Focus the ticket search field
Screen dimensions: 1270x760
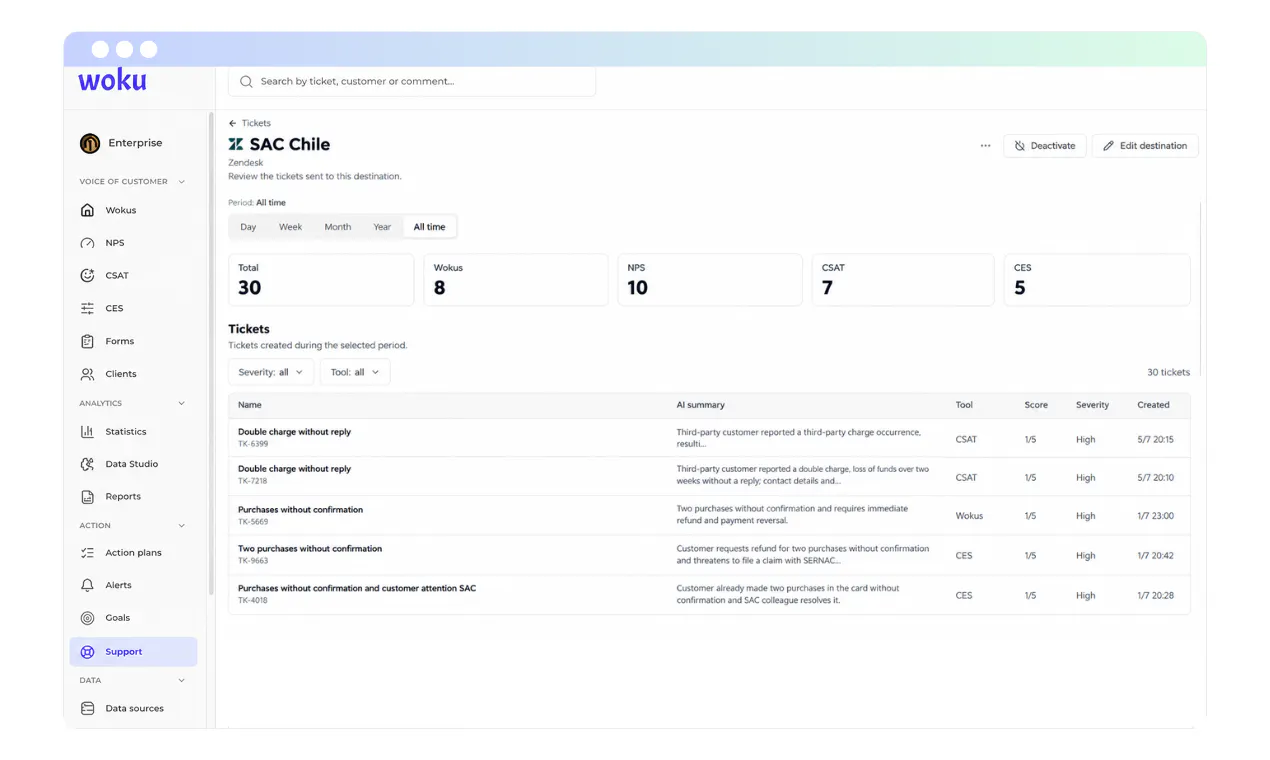[x=412, y=82]
